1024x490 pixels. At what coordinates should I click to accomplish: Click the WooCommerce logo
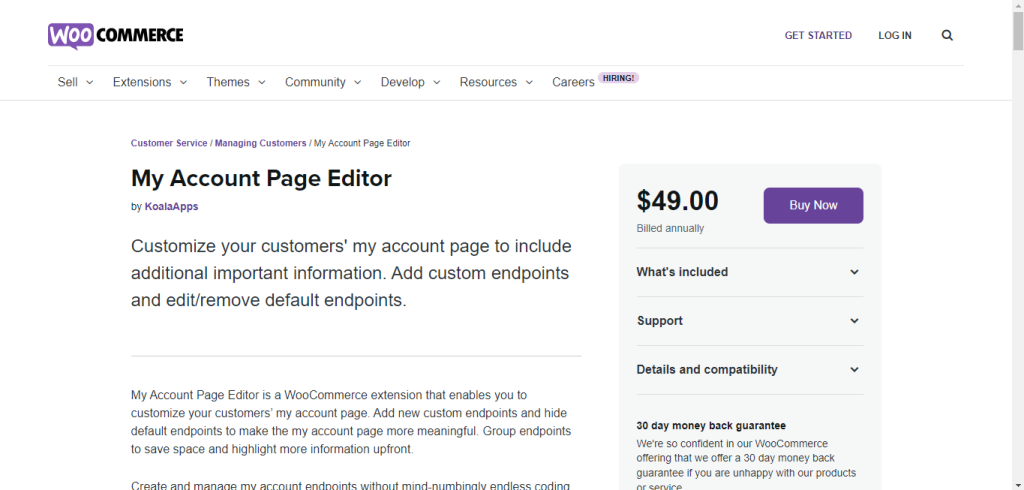click(115, 35)
